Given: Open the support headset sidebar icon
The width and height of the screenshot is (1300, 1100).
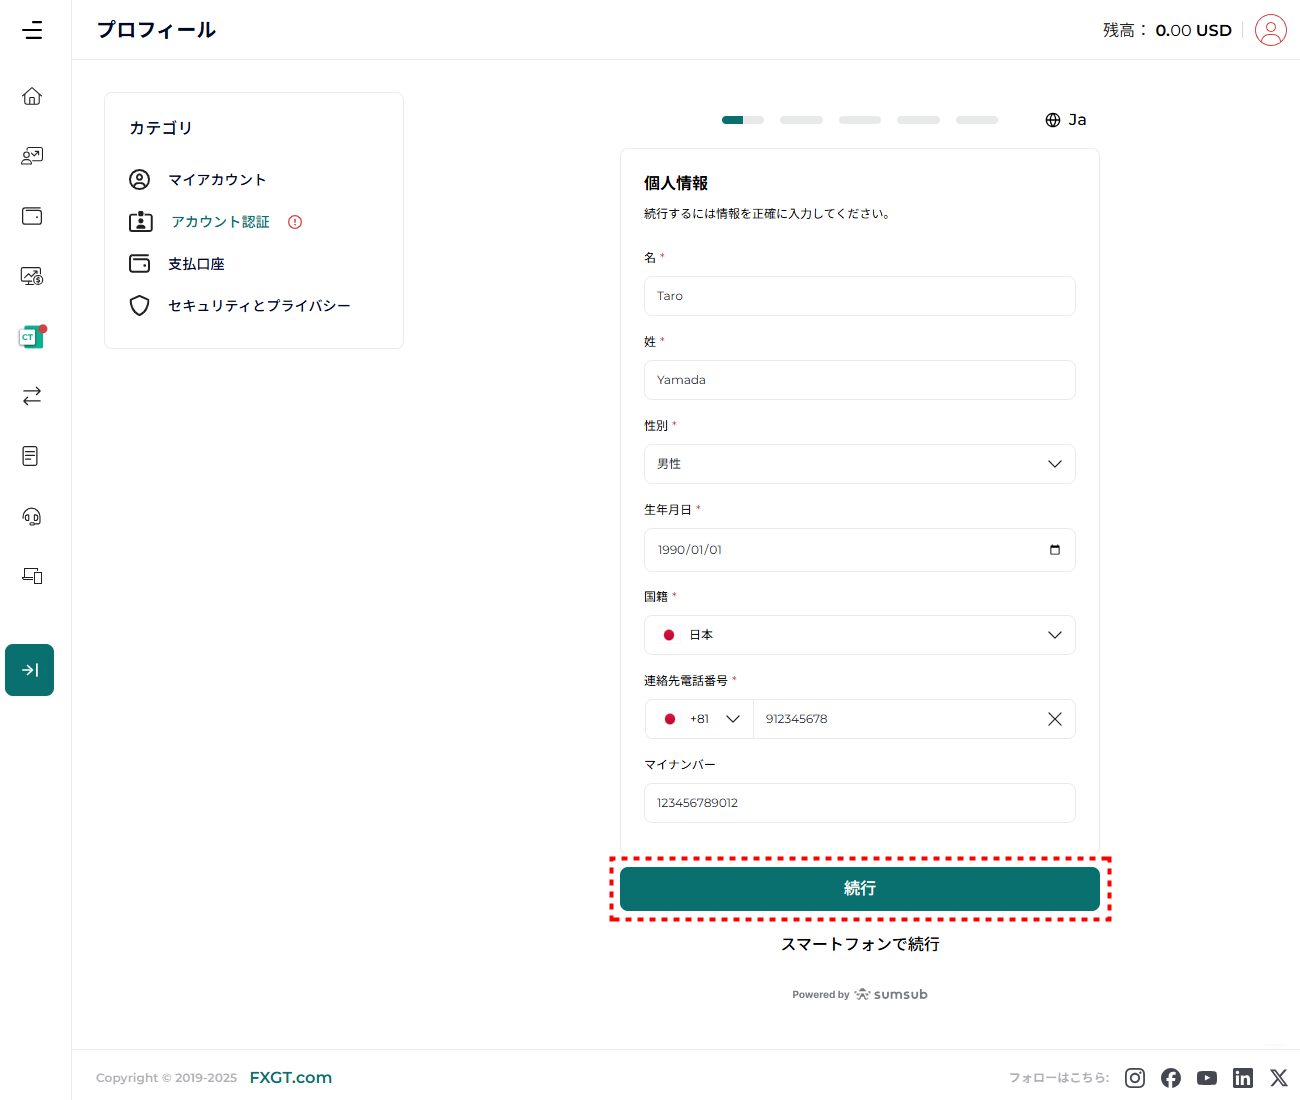Looking at the screenshot, I should pos(32,516).
